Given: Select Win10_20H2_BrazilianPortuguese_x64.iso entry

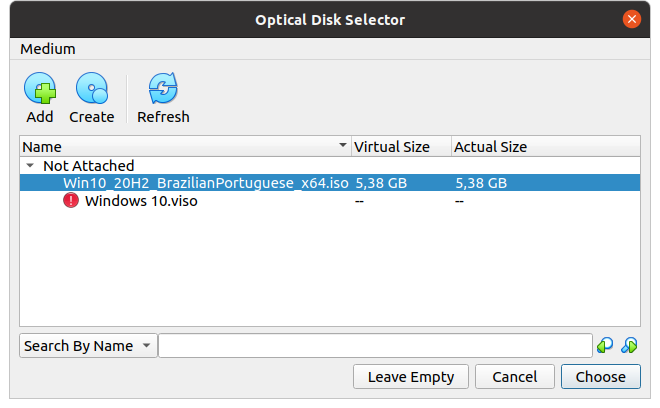Looking at the screenshot, I should point(330,183).
